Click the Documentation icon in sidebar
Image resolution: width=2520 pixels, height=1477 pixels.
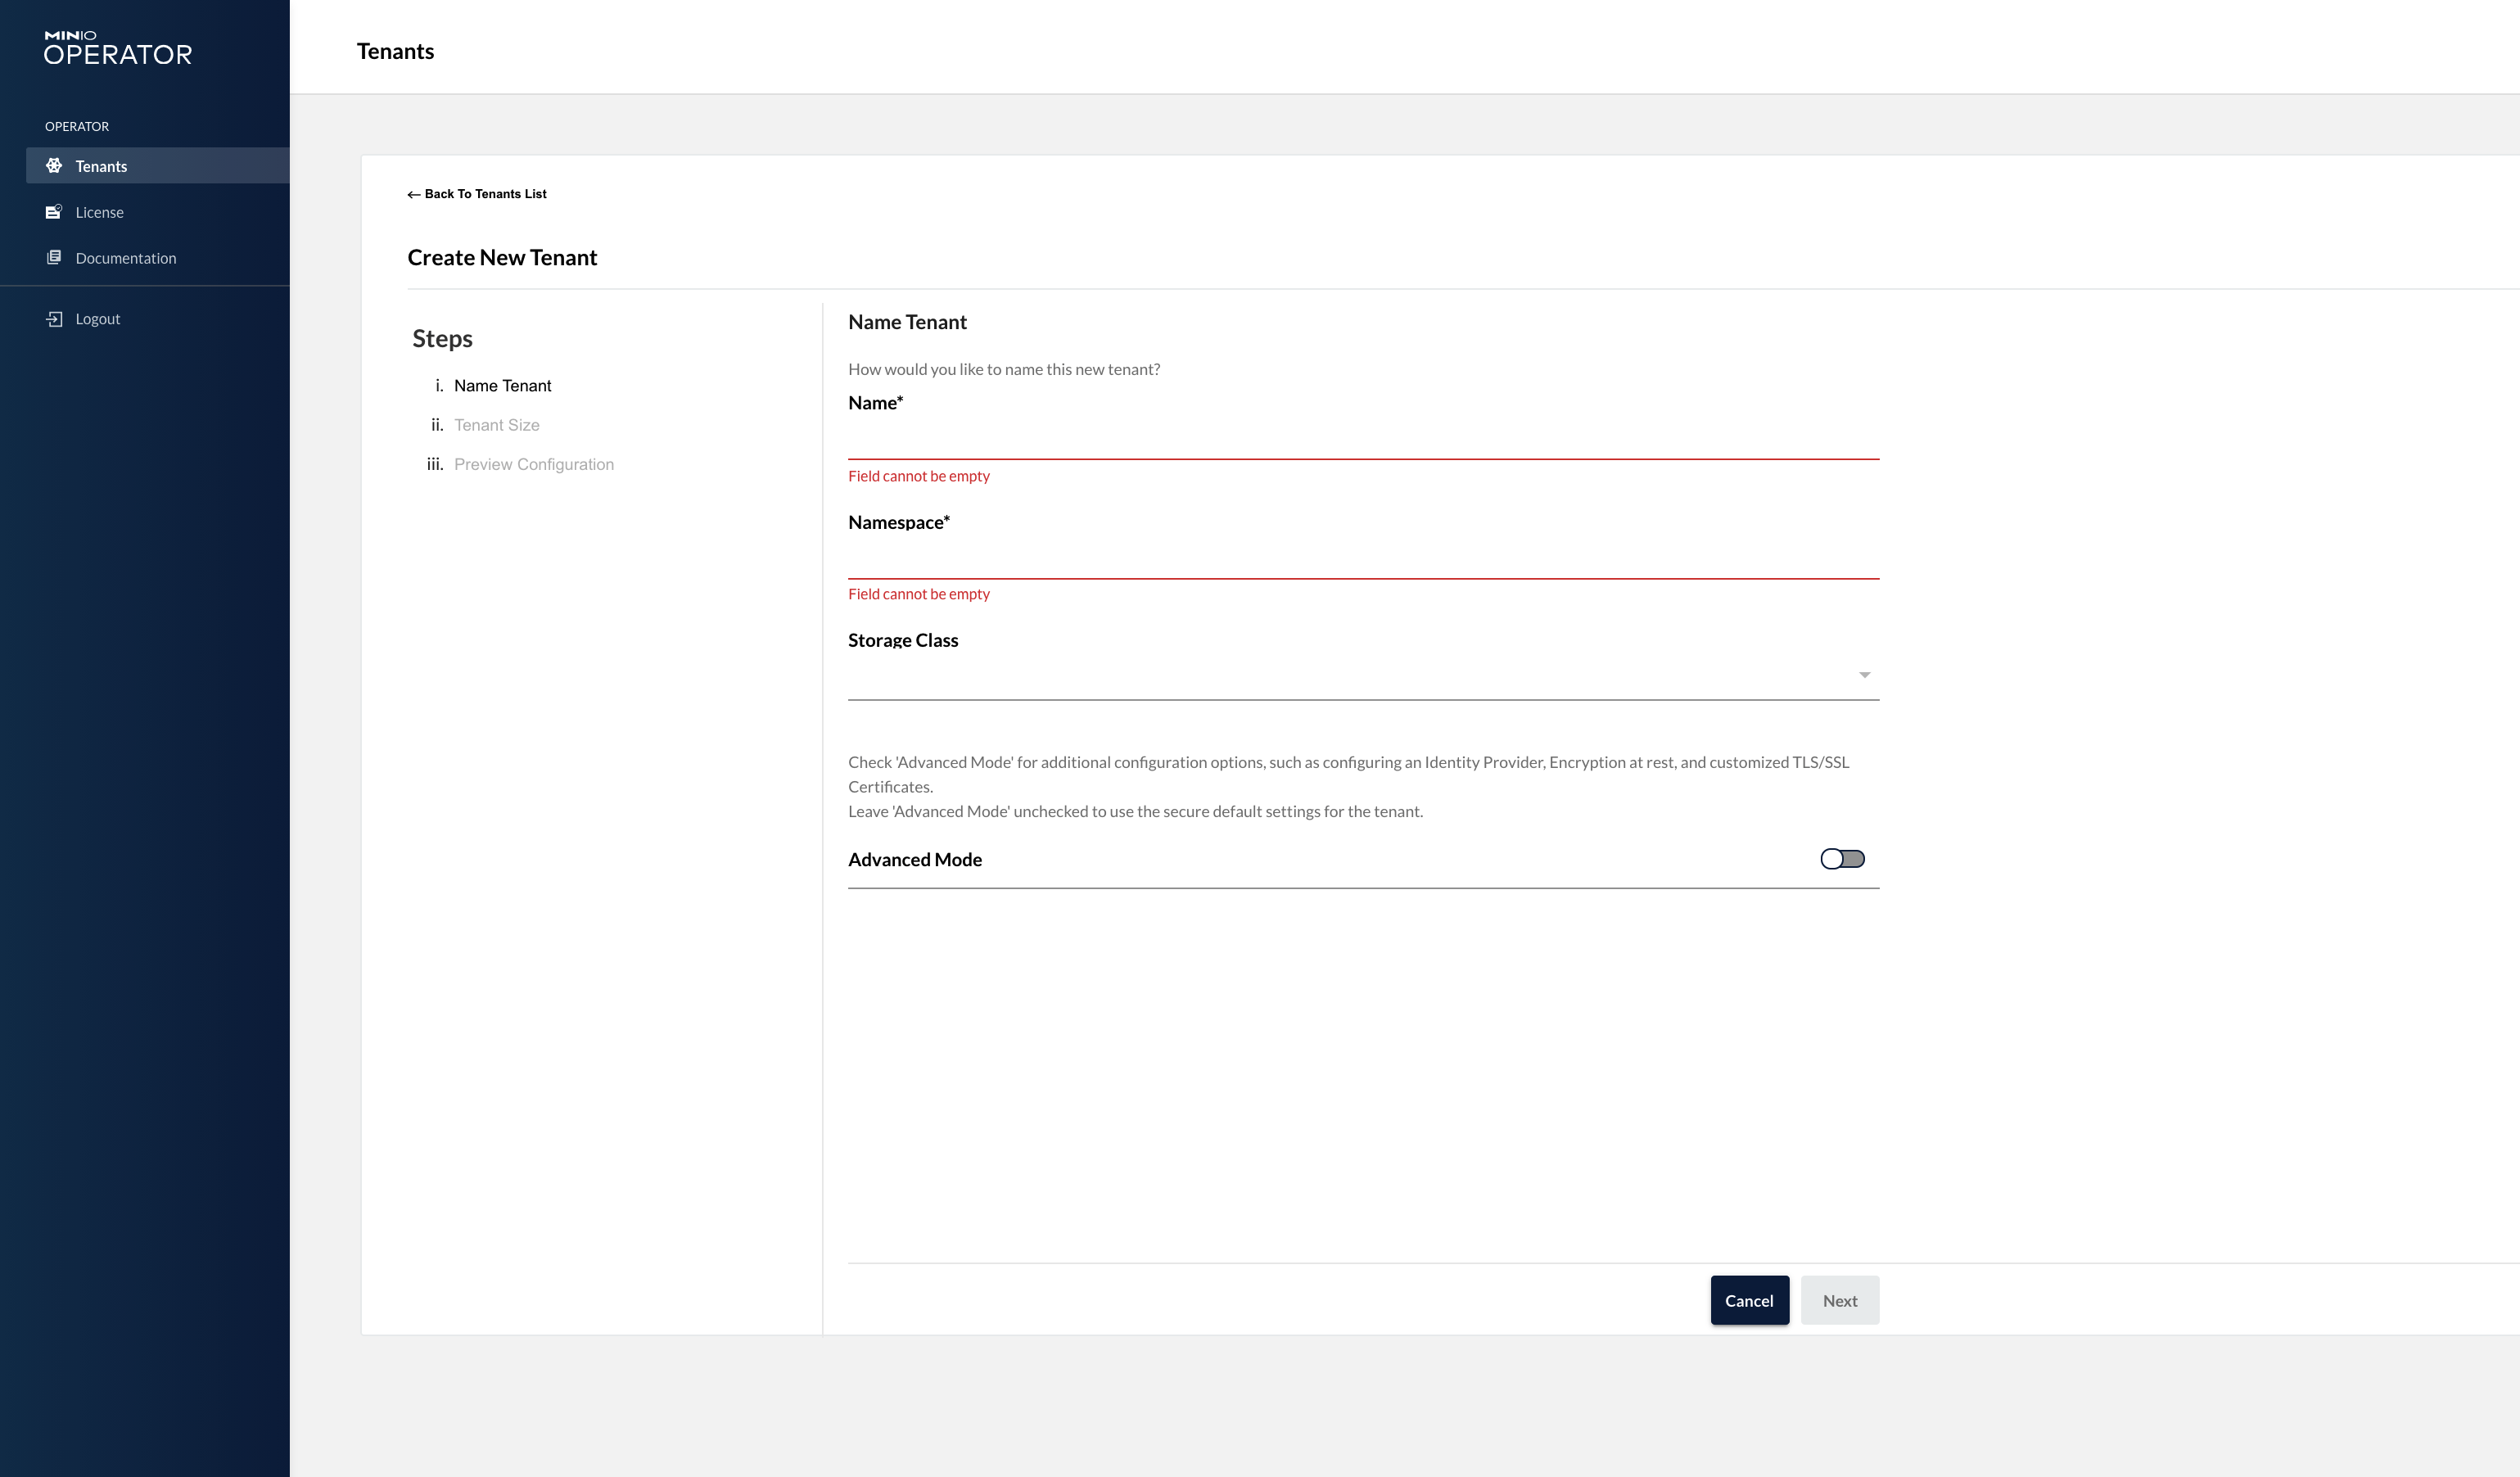[x=54, y=258]
